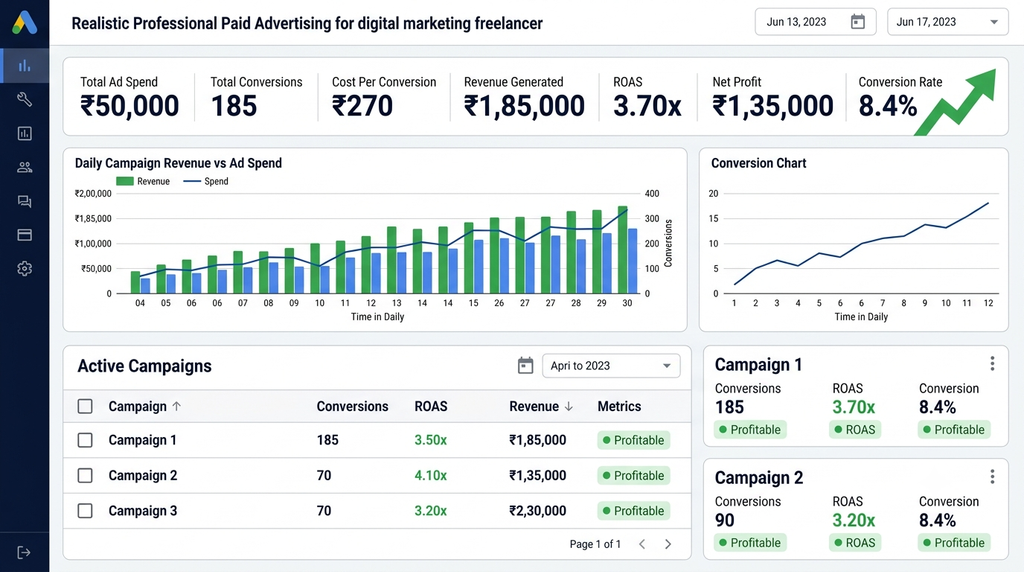Open the Jun 17, 2023 date dropdown
This screenshot has width=1024, height=572.
tap(948, 22)
